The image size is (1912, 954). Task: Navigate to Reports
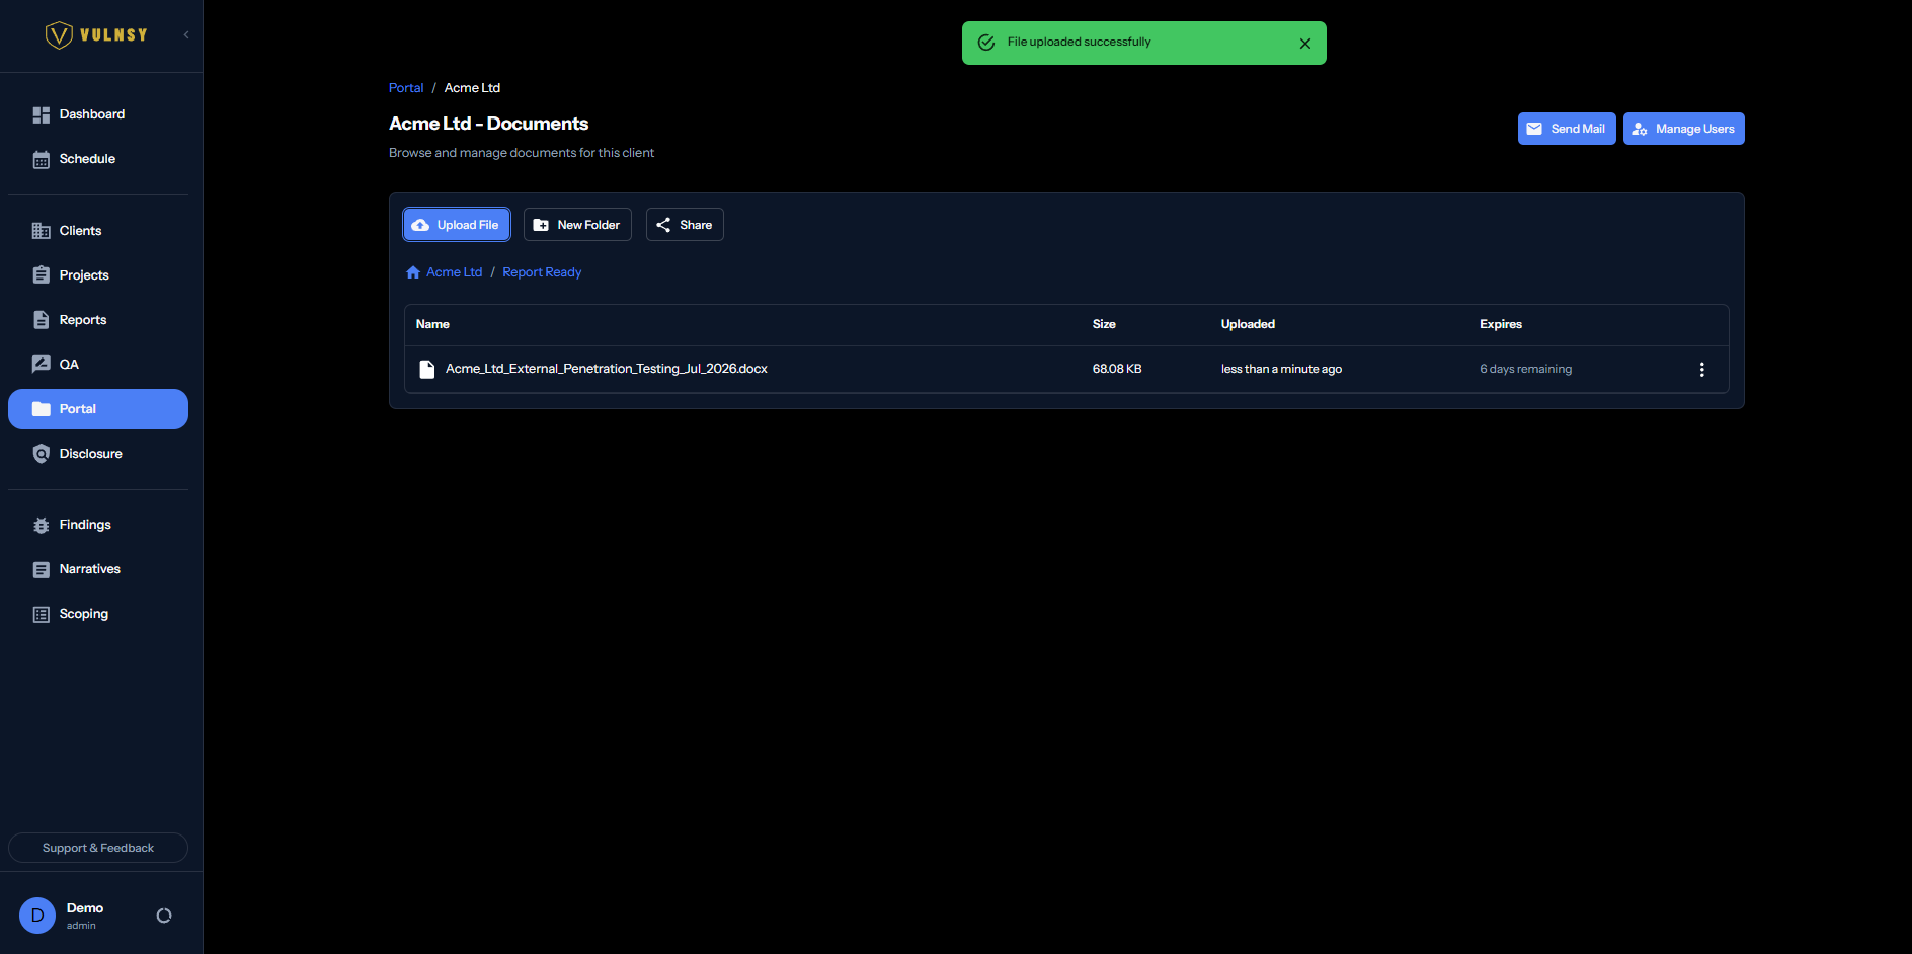[x=98, y=320]
